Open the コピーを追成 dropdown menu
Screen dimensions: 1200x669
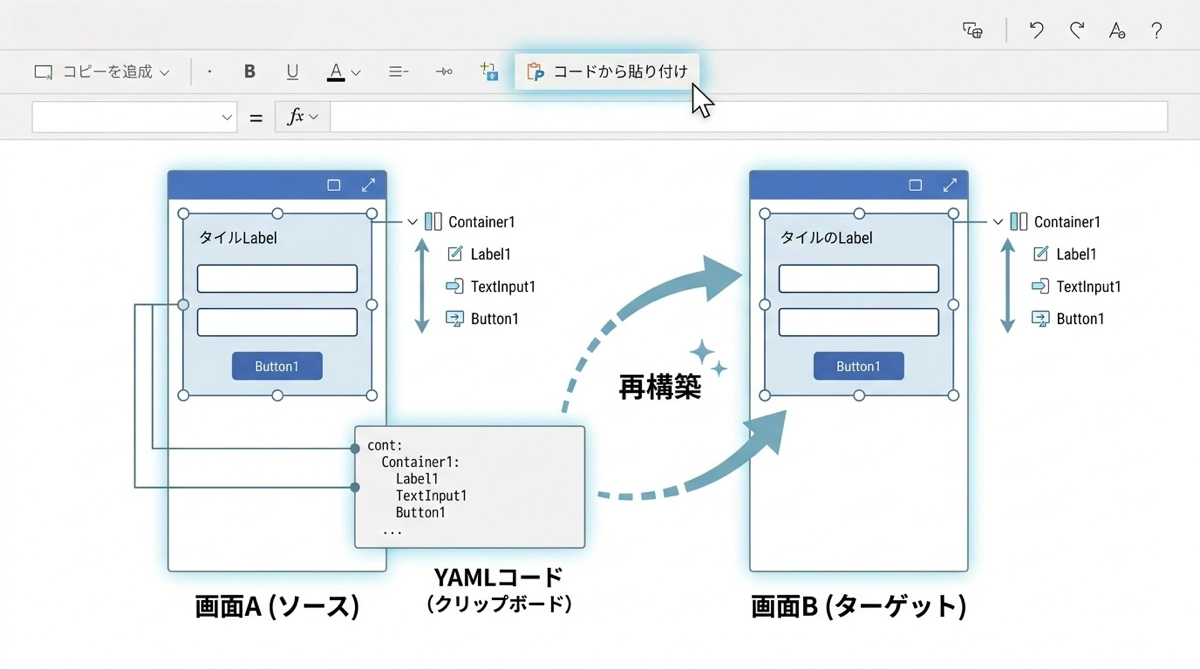point(102,72)
